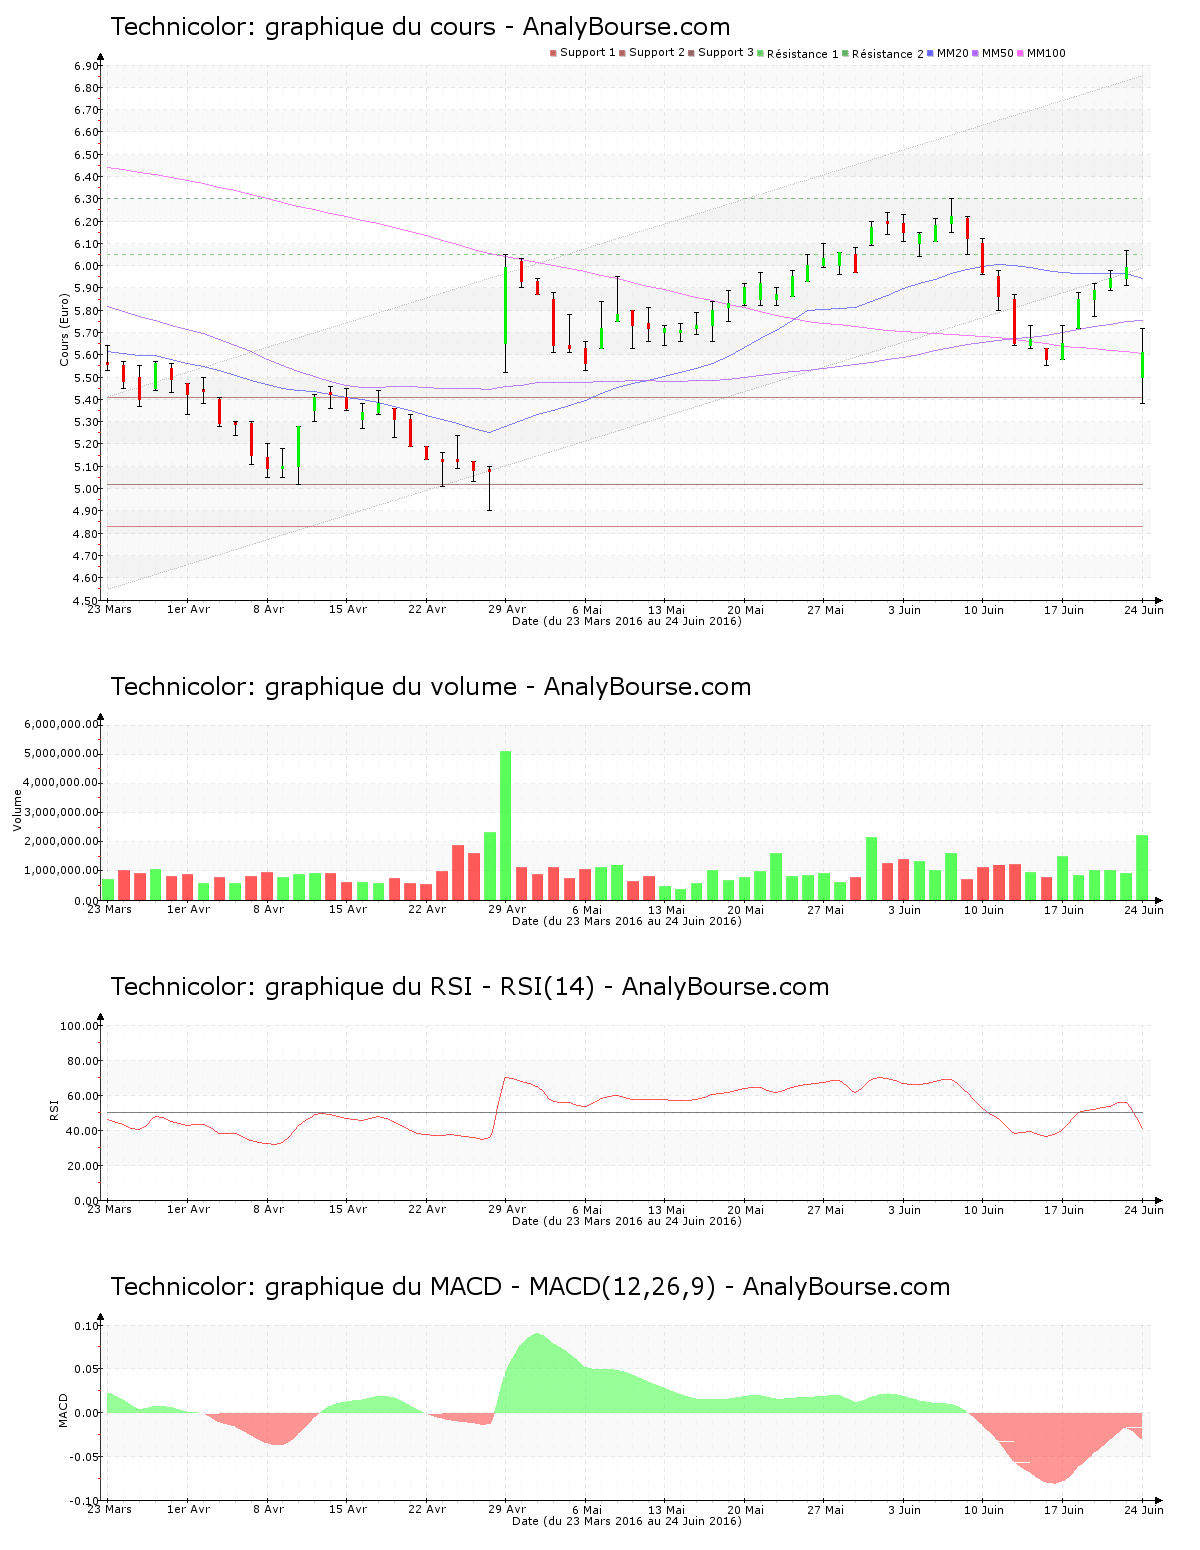
Task: Click the volume chart title text
Action: pyautogui.click(x=430, y=687)
